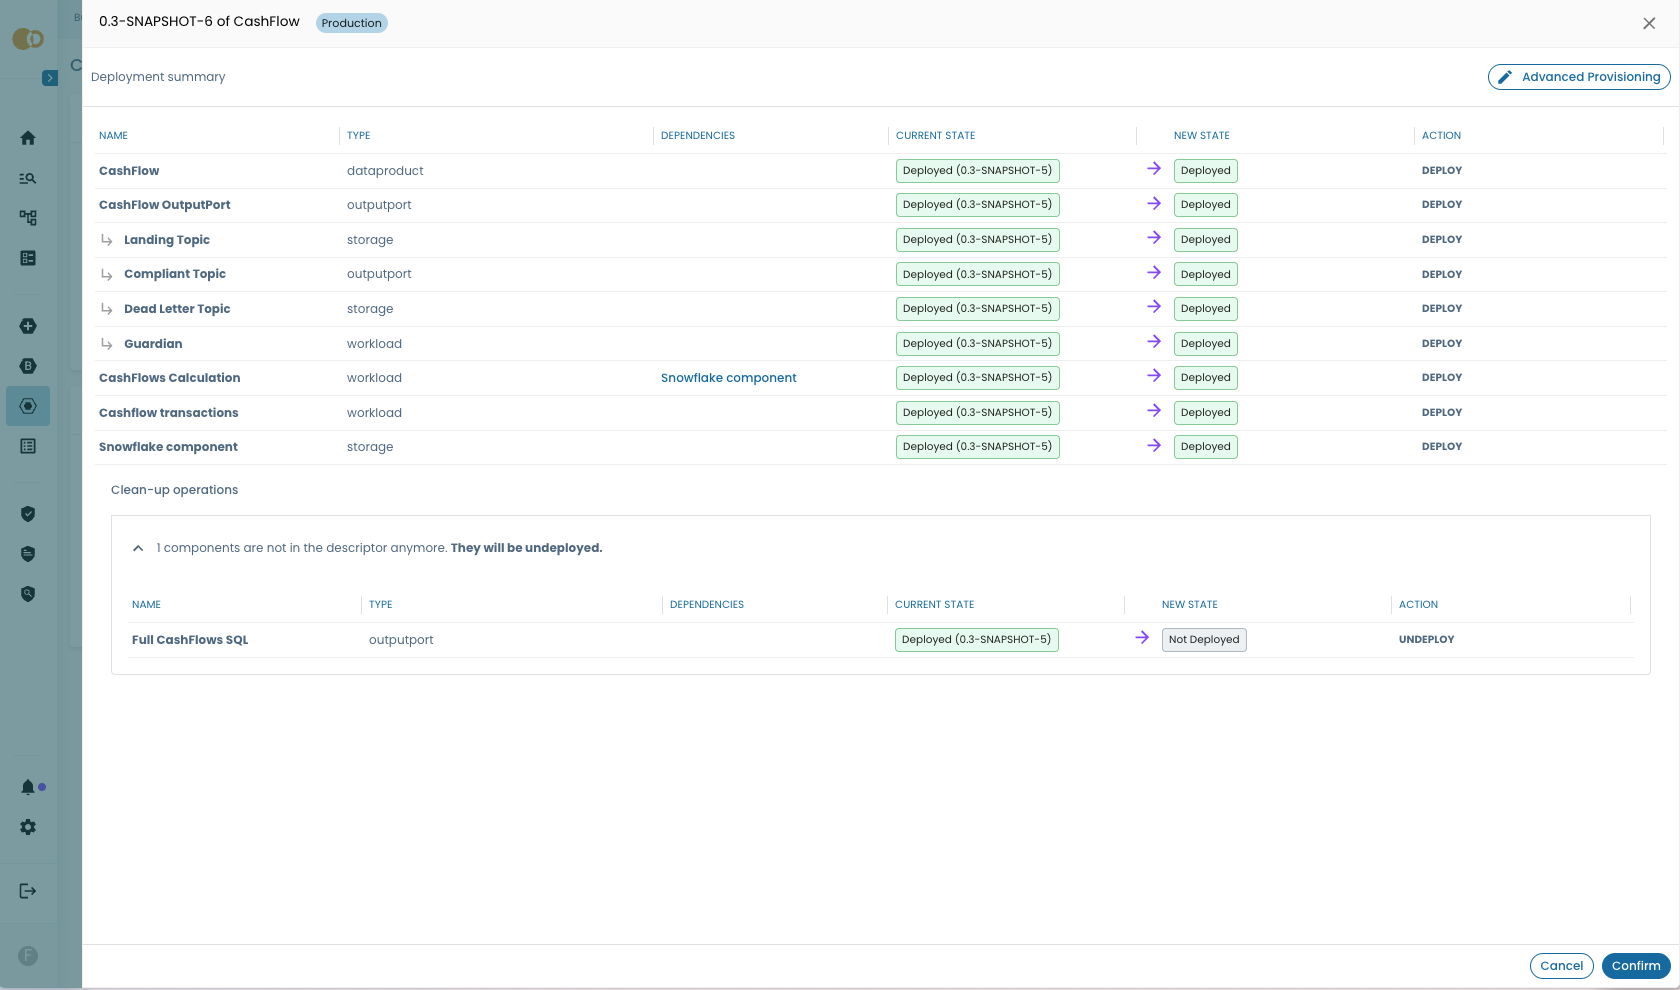Click the Clean-up operations heading
This screenshot has width=1680, height=990.
click(174, 490)
